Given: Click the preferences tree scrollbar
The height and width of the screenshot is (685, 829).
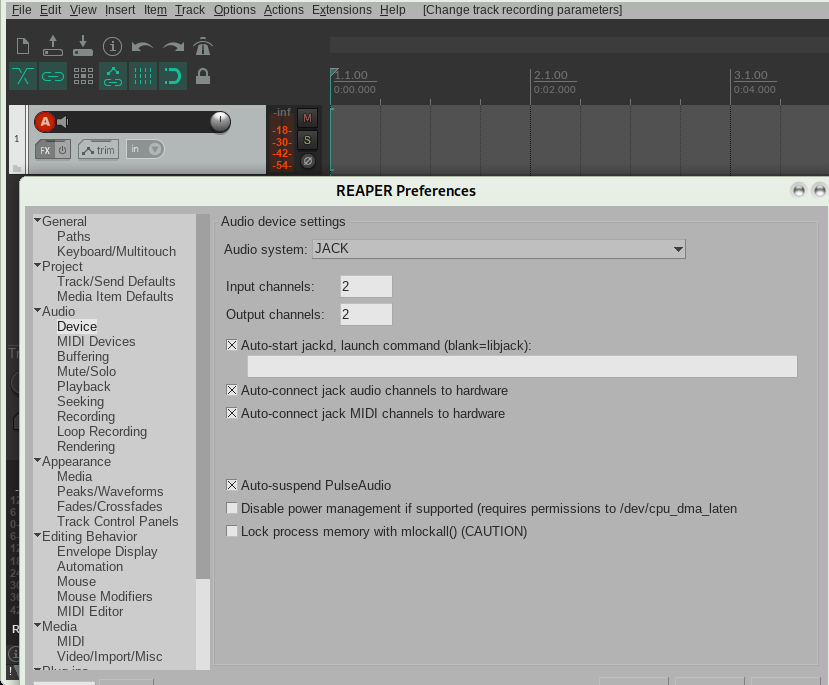Looking at the screenshot, I should [202, 396].
